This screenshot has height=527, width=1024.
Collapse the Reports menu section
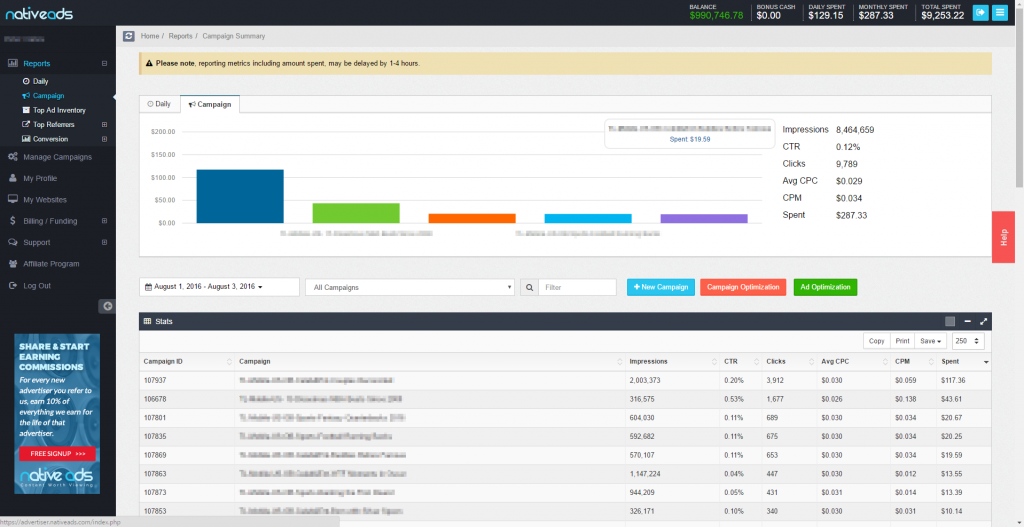[104, 63]
